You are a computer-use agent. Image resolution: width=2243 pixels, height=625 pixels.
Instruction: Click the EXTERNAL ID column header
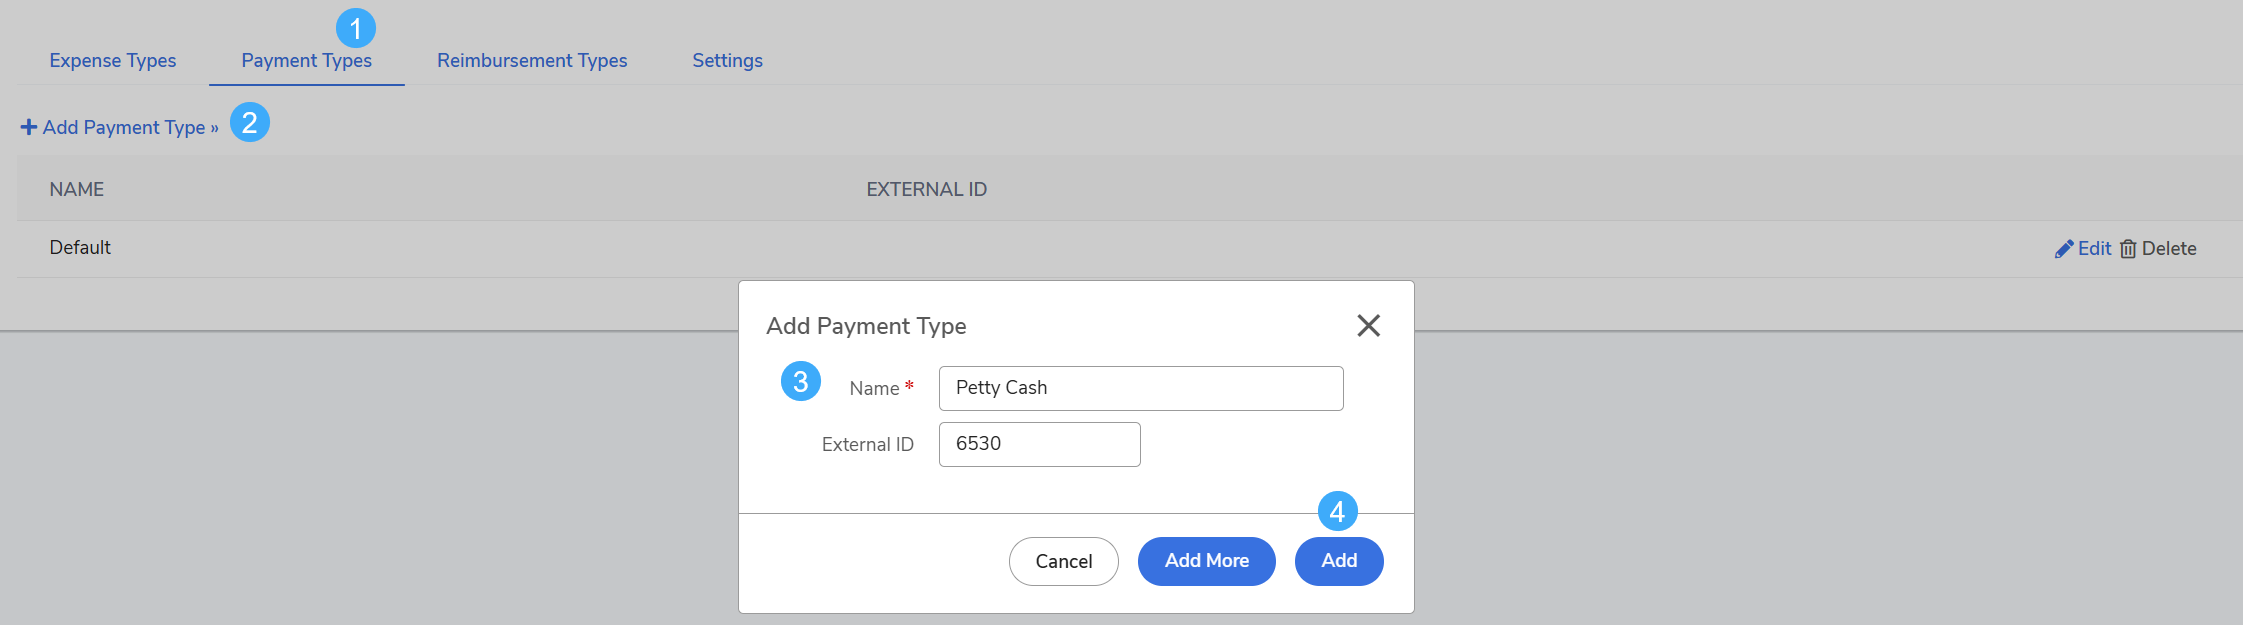point(927,189)
